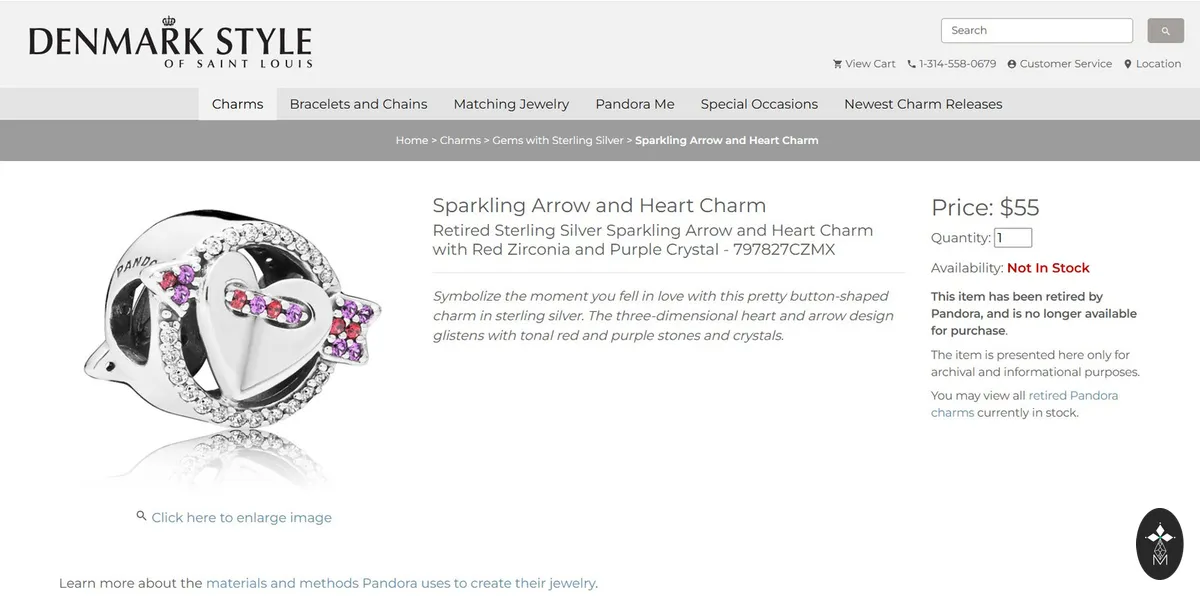
Task: Click the Denmark Style logo
Action: click(x=170, y=44)
